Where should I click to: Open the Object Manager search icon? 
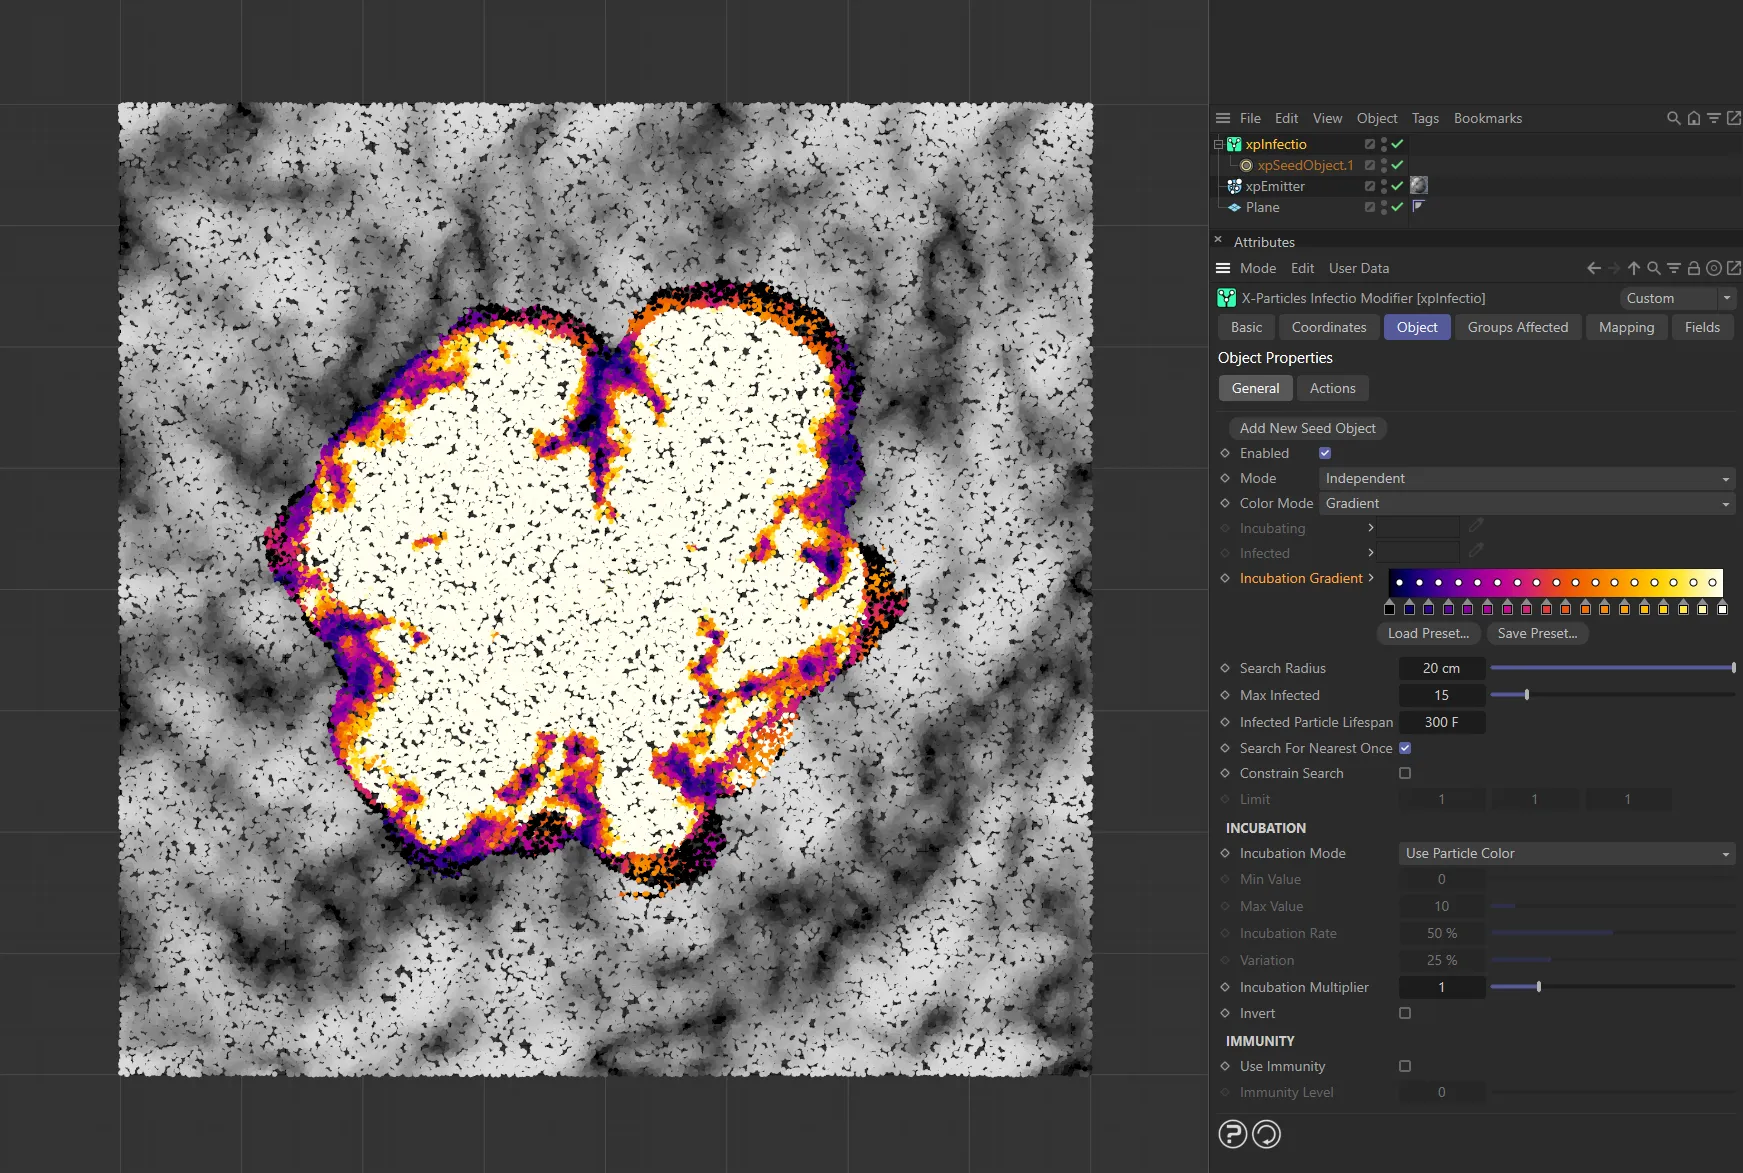click(1673, 118)
